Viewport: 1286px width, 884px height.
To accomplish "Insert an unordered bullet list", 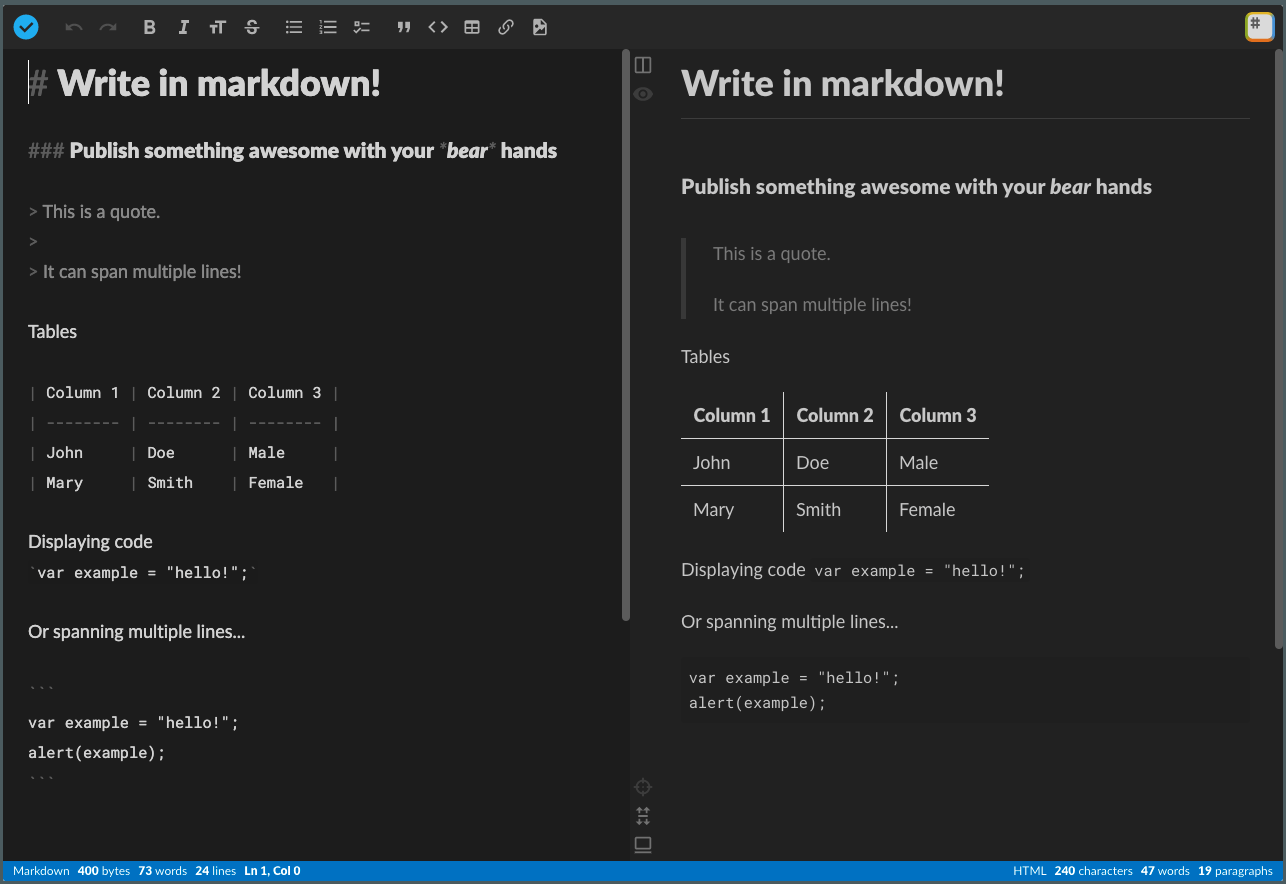I will [294, 27].
